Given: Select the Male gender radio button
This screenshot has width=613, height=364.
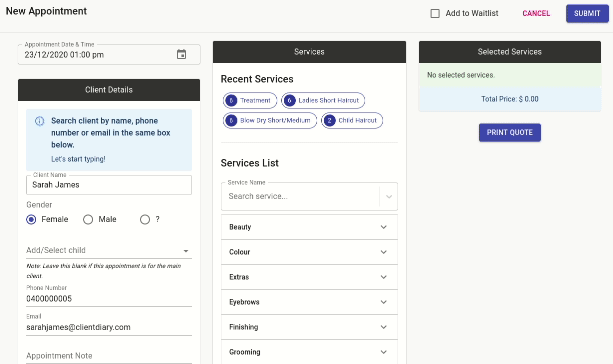Looking at the screenshot, I should 88,219.
